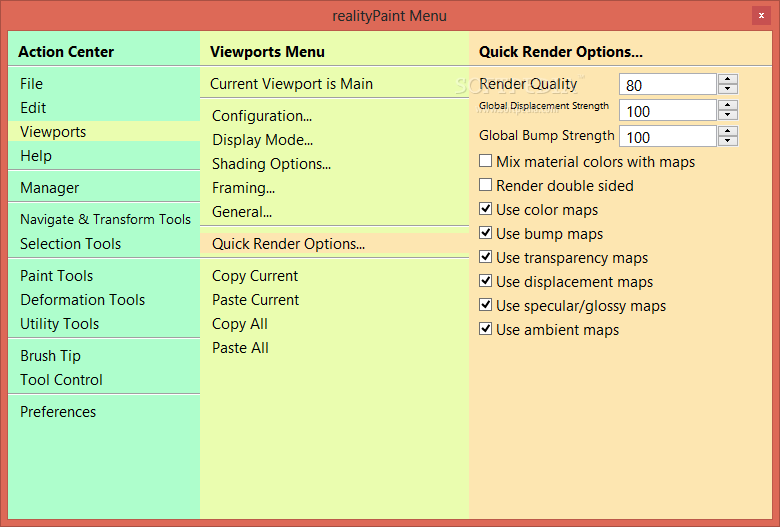Click the Render Quality value field
The height and width of the screenshot is (527, 780).
(668, 85)
